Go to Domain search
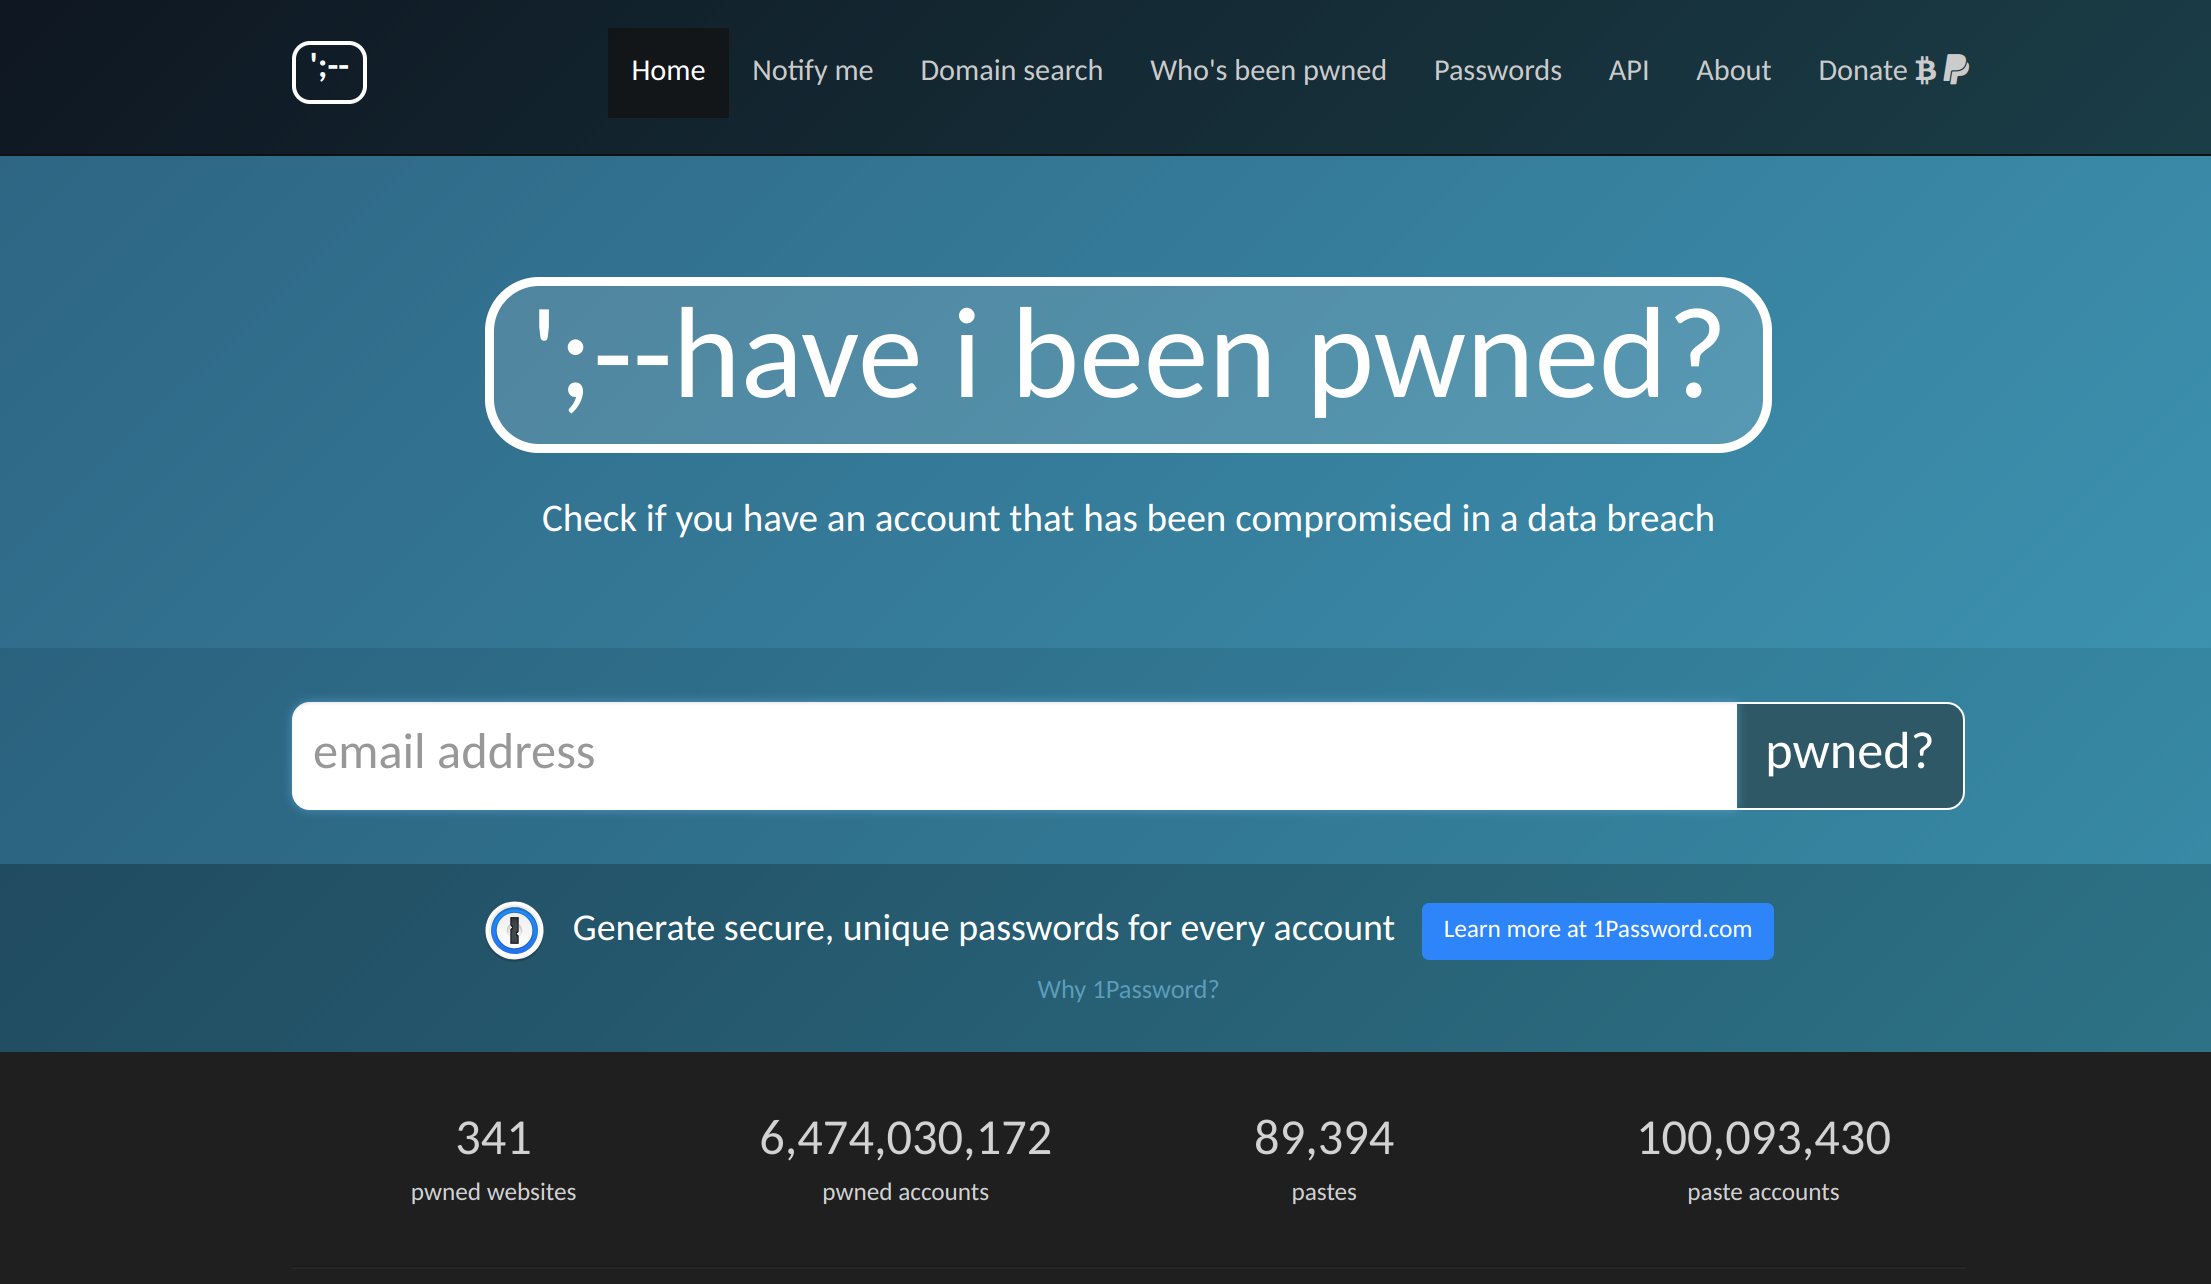2211x1284 pixels. tap(1011, 71)
